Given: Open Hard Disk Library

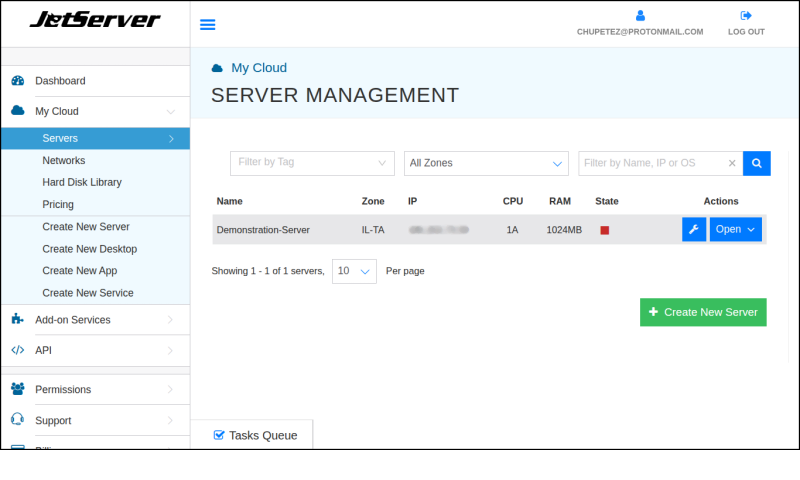Looking at the screenshot, I should [82, 182].
